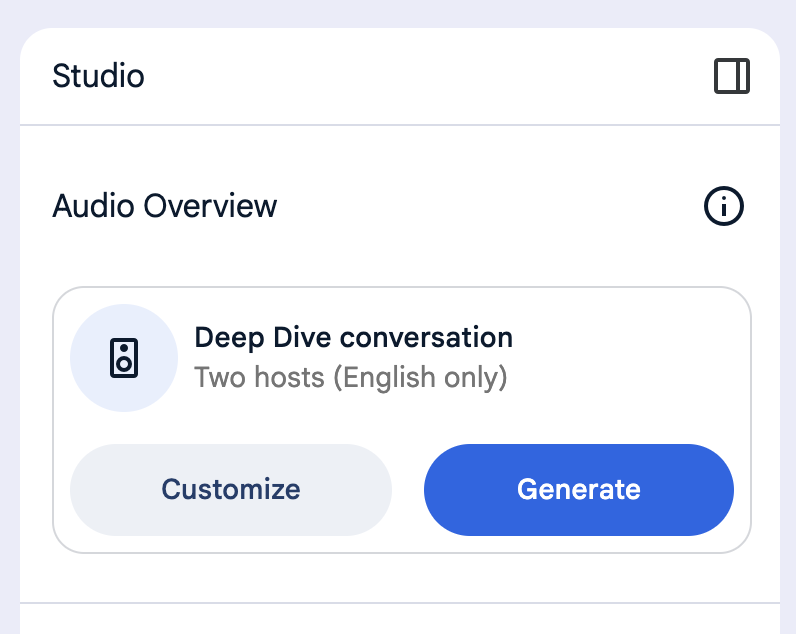The image size is (796, 634).
Task: Click the 'Two hosts (English only)' subtitle
Action: [350, 378]
